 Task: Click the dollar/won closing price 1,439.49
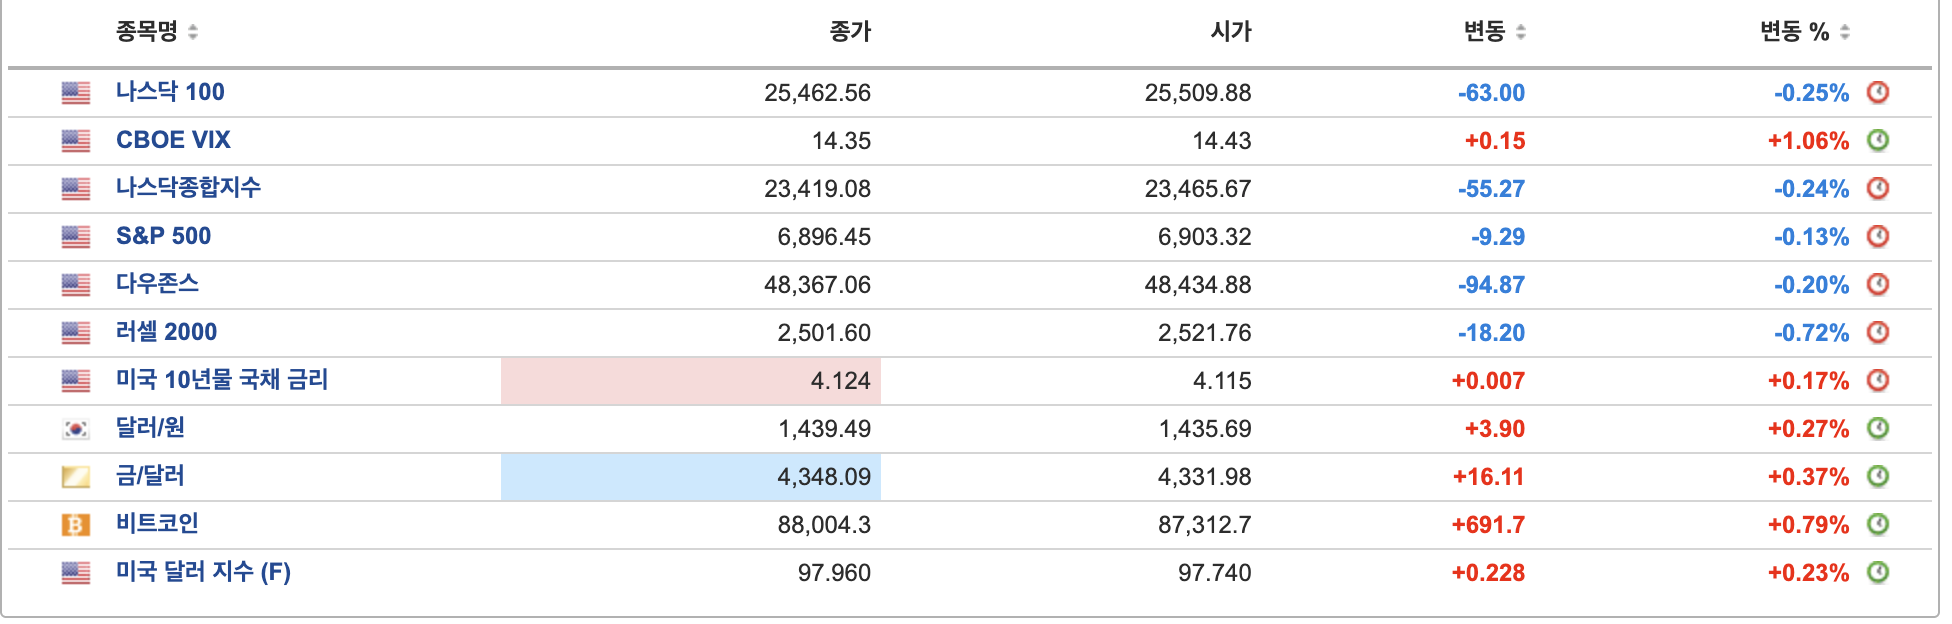(x=824, y=429)
